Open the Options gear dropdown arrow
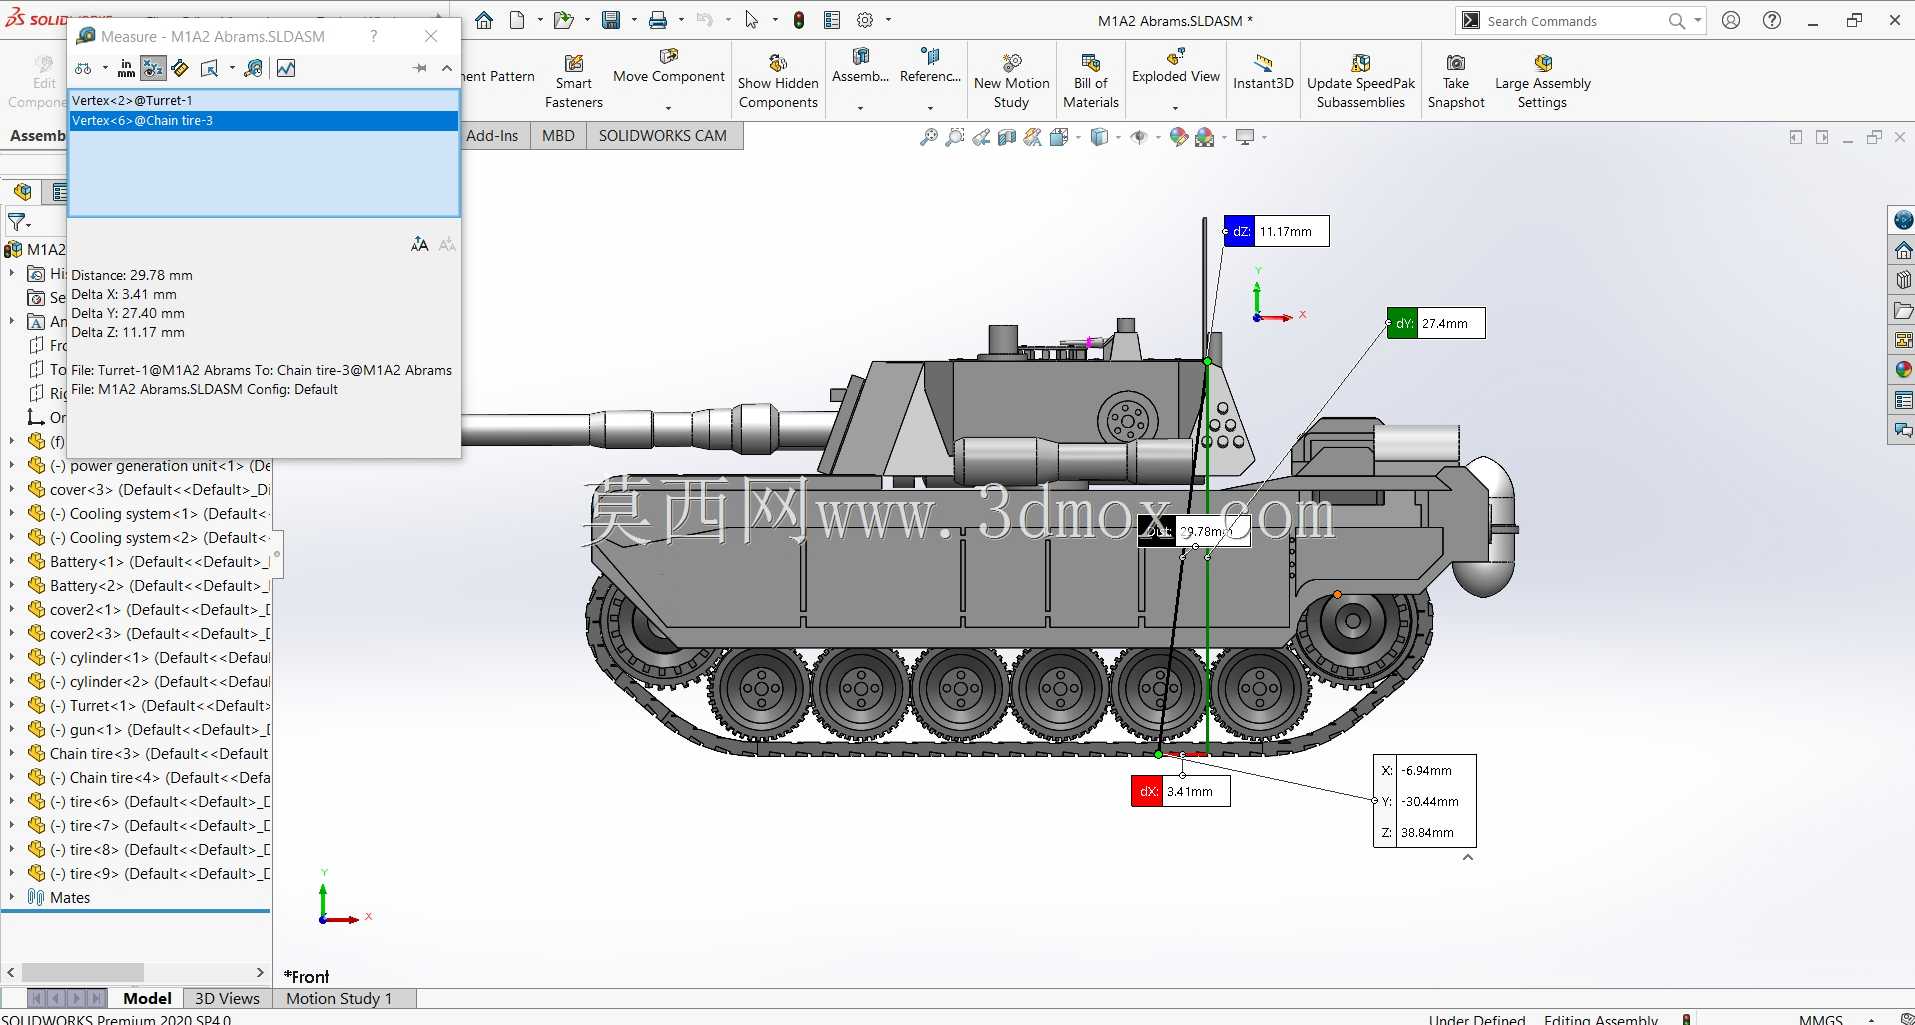Screen dimensions: 1915x1025 tap(888, 20)
